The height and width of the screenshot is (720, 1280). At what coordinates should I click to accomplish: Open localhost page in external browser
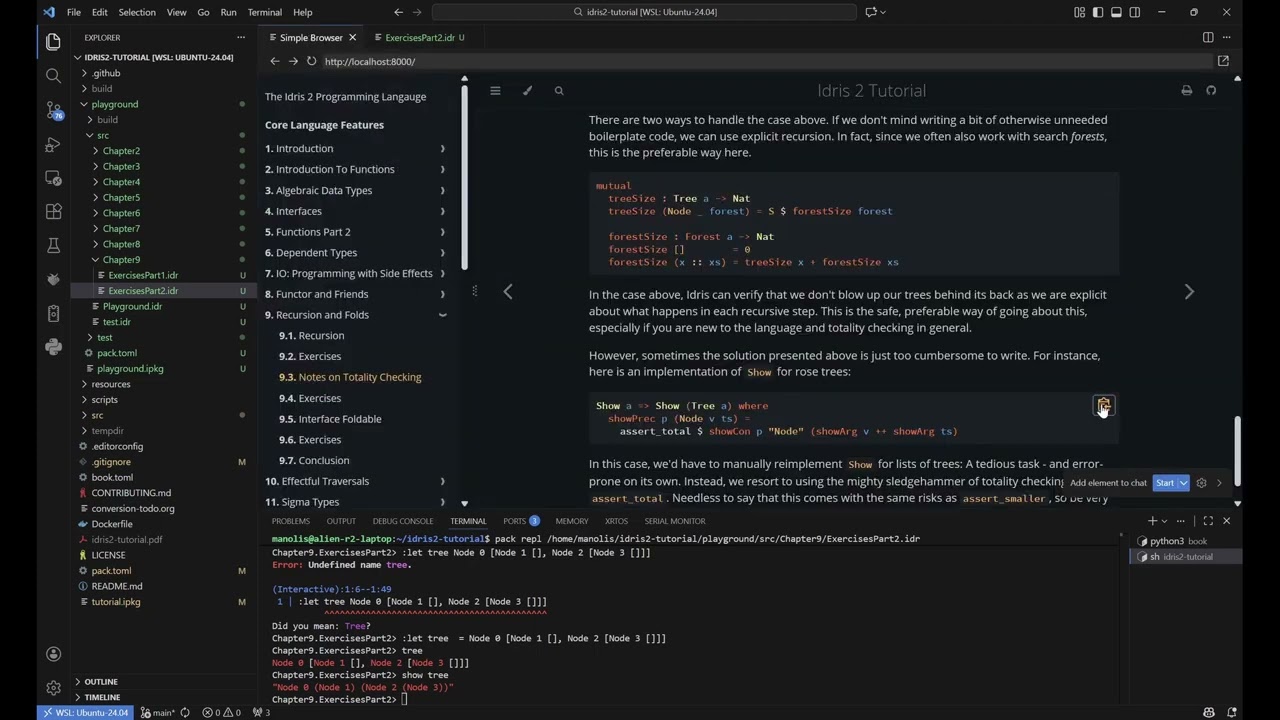point(1223,61)
